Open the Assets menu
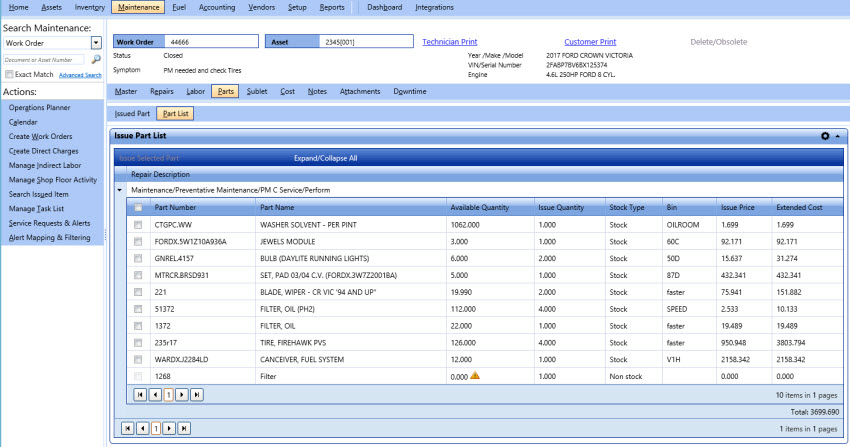The image size is (850, 447). 51,7
